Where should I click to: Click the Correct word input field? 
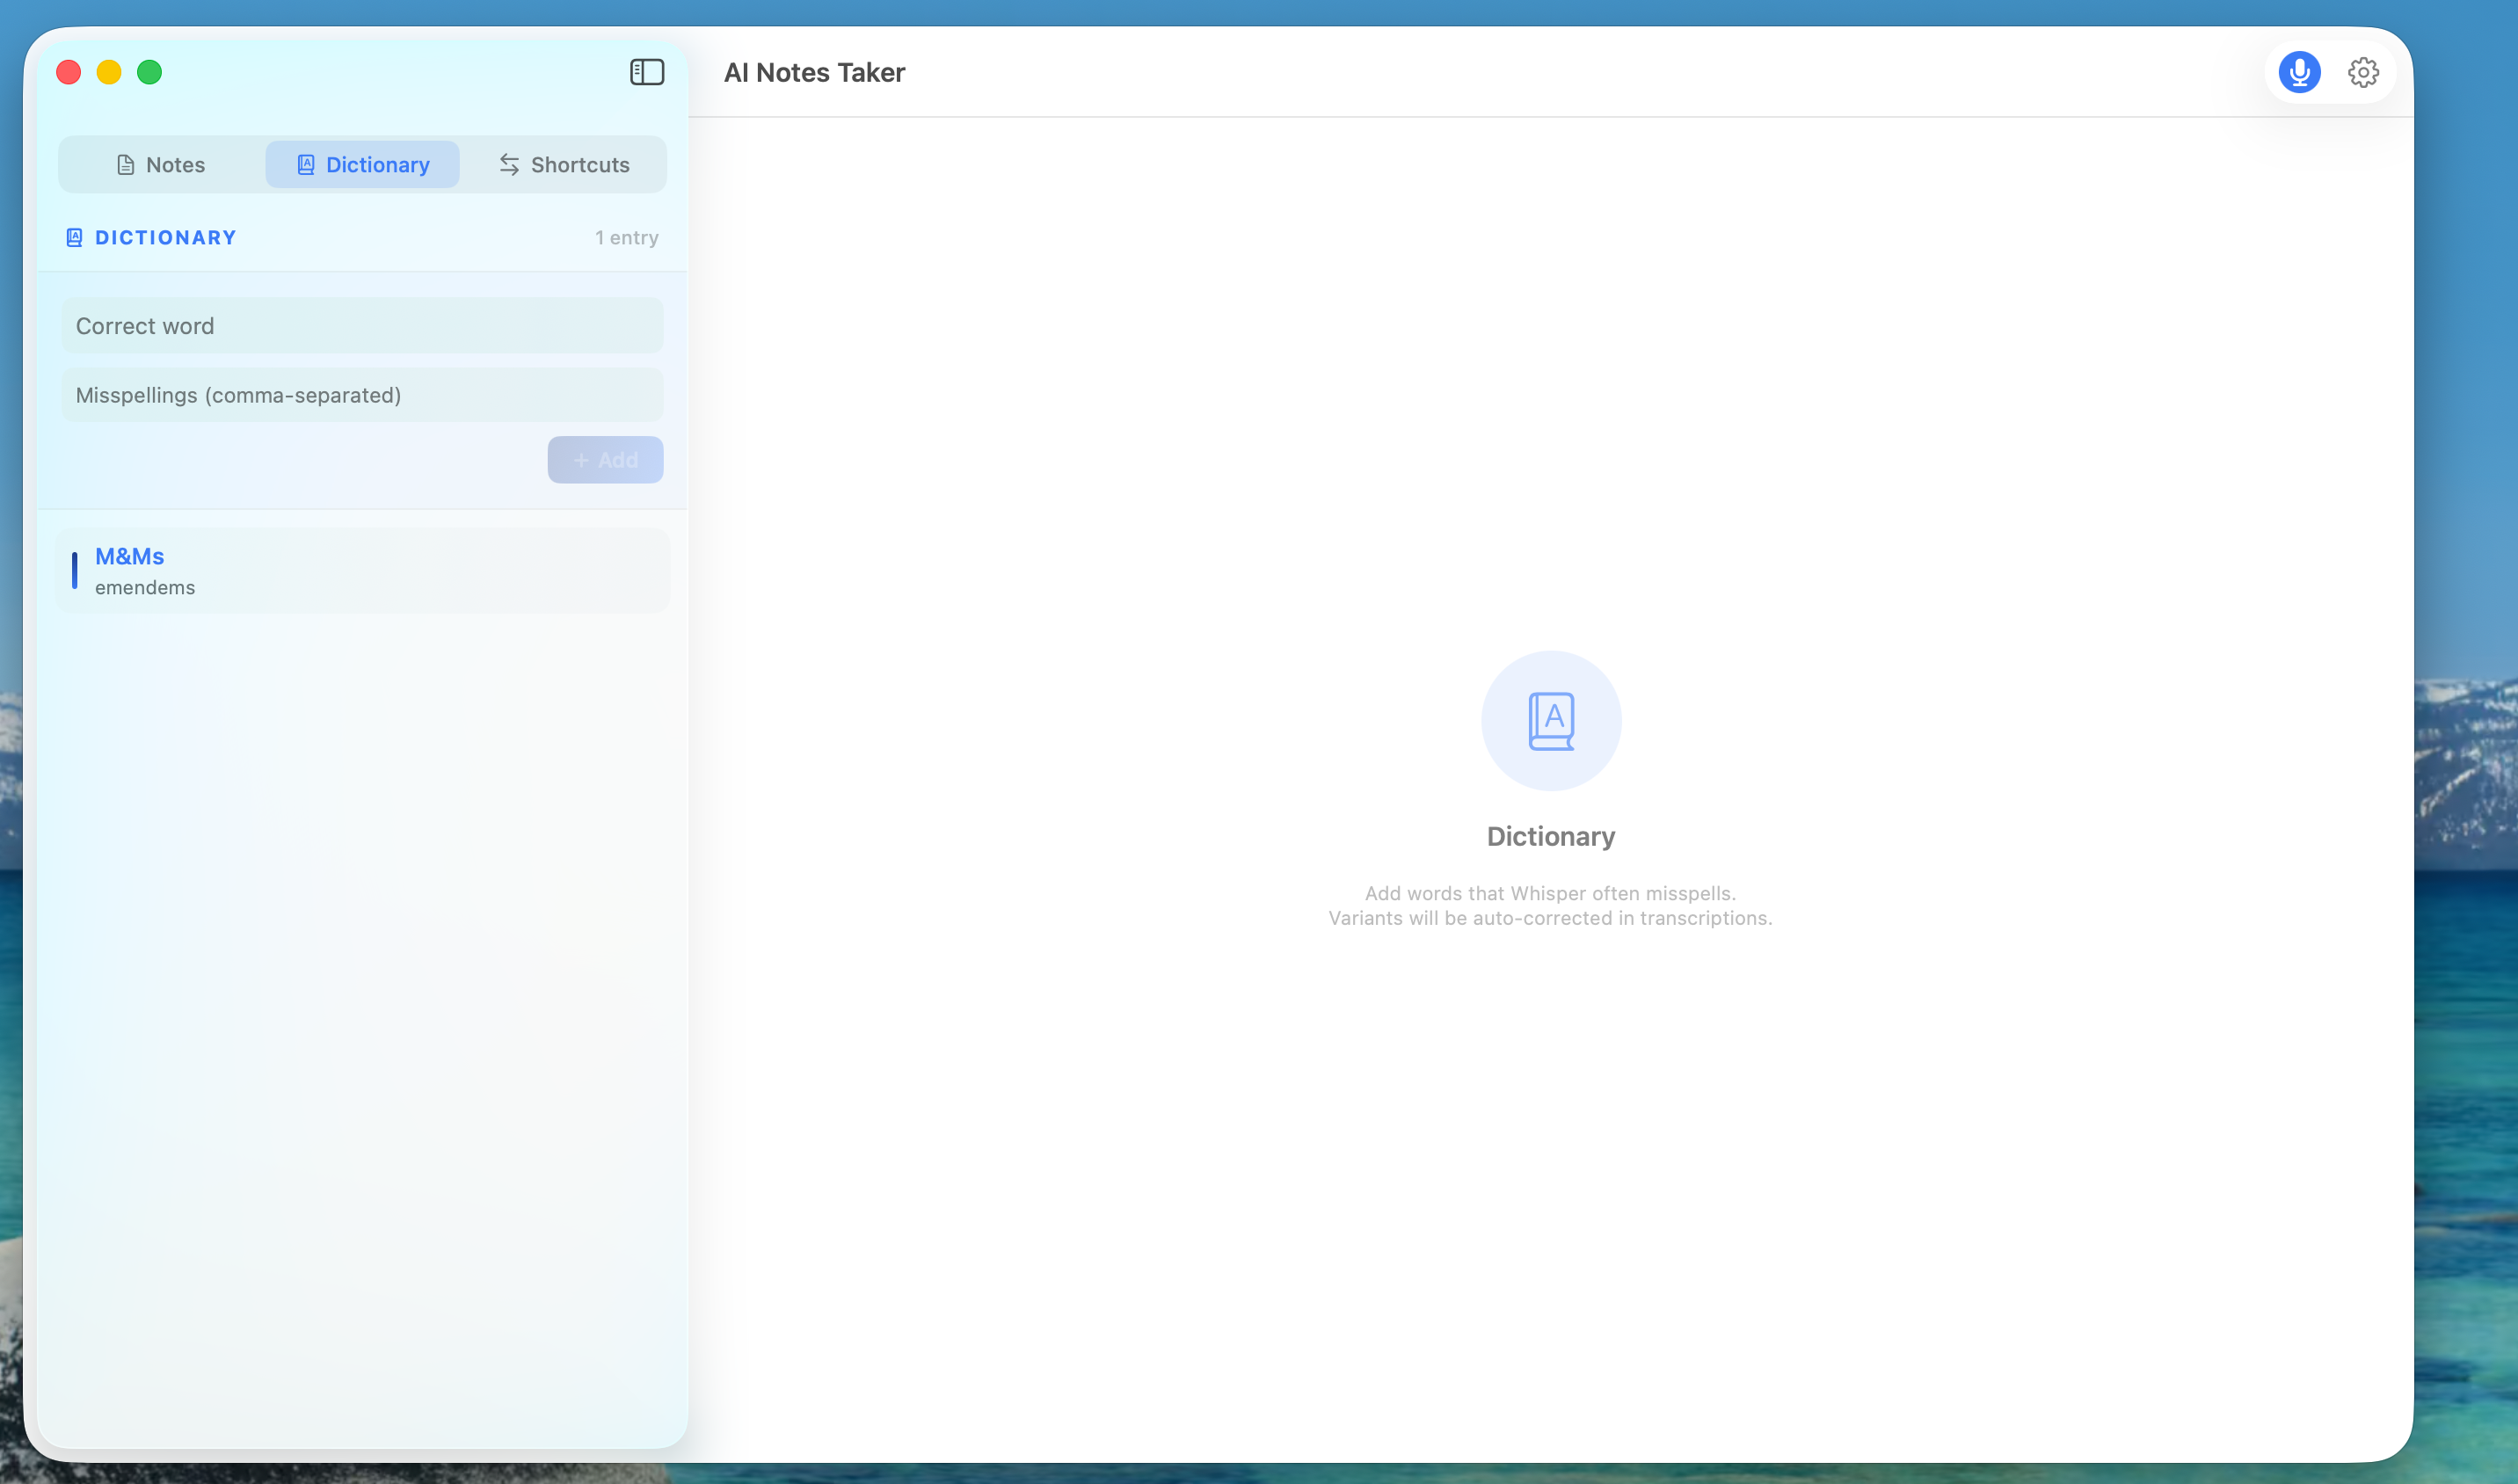pyautogui.click(x=362, y=326)
